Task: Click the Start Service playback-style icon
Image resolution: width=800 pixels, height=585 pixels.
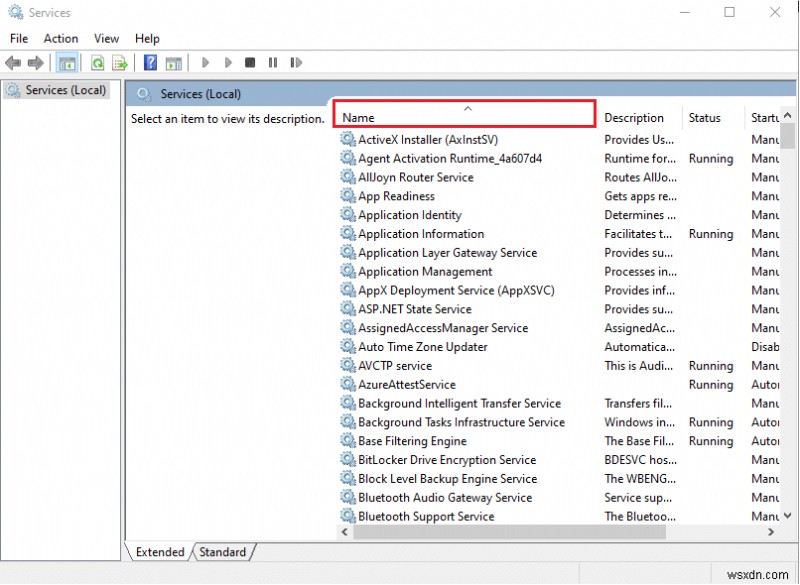Action: (x=205, y=62)
